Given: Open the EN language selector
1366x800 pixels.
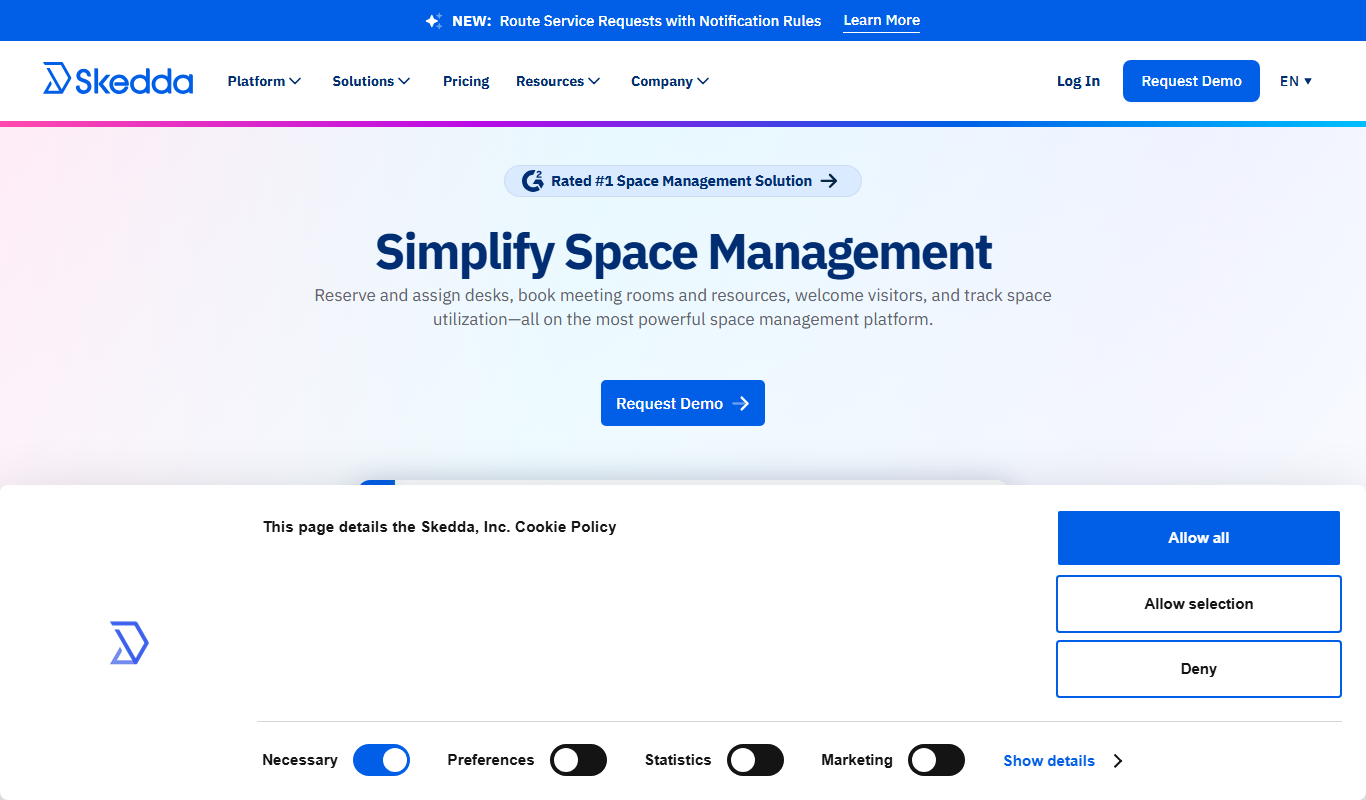Looking at the screenshot, I should click(1296, 81).
